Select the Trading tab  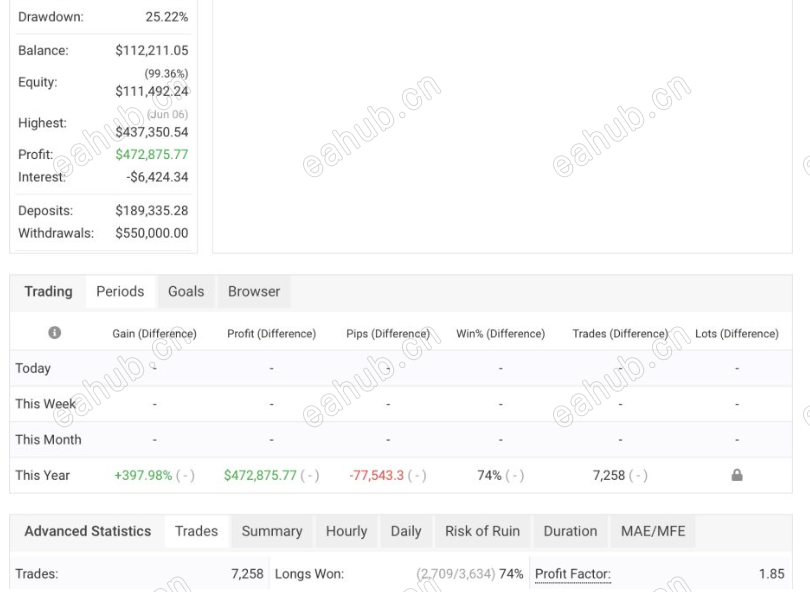coord(49,291)
